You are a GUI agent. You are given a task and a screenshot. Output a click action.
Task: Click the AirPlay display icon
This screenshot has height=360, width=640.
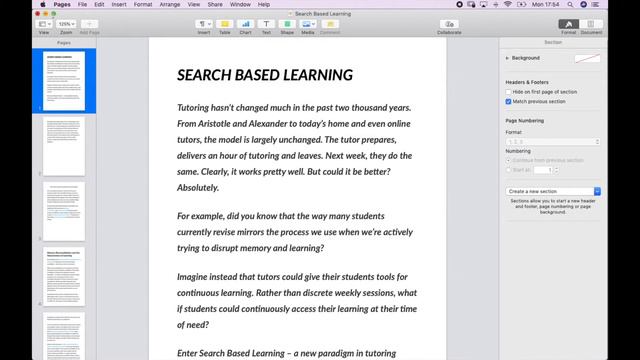point(484,4)
